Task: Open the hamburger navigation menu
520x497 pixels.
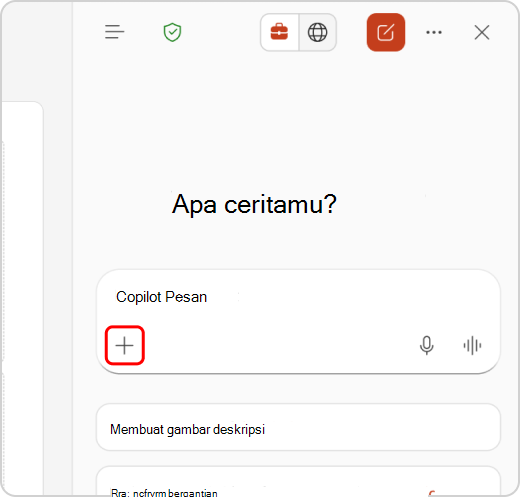Action: tap(114, 32)
